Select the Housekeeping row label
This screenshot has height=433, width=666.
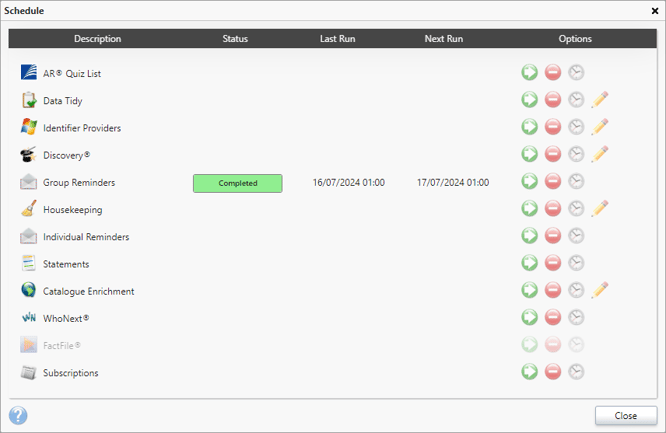[73, 209]
